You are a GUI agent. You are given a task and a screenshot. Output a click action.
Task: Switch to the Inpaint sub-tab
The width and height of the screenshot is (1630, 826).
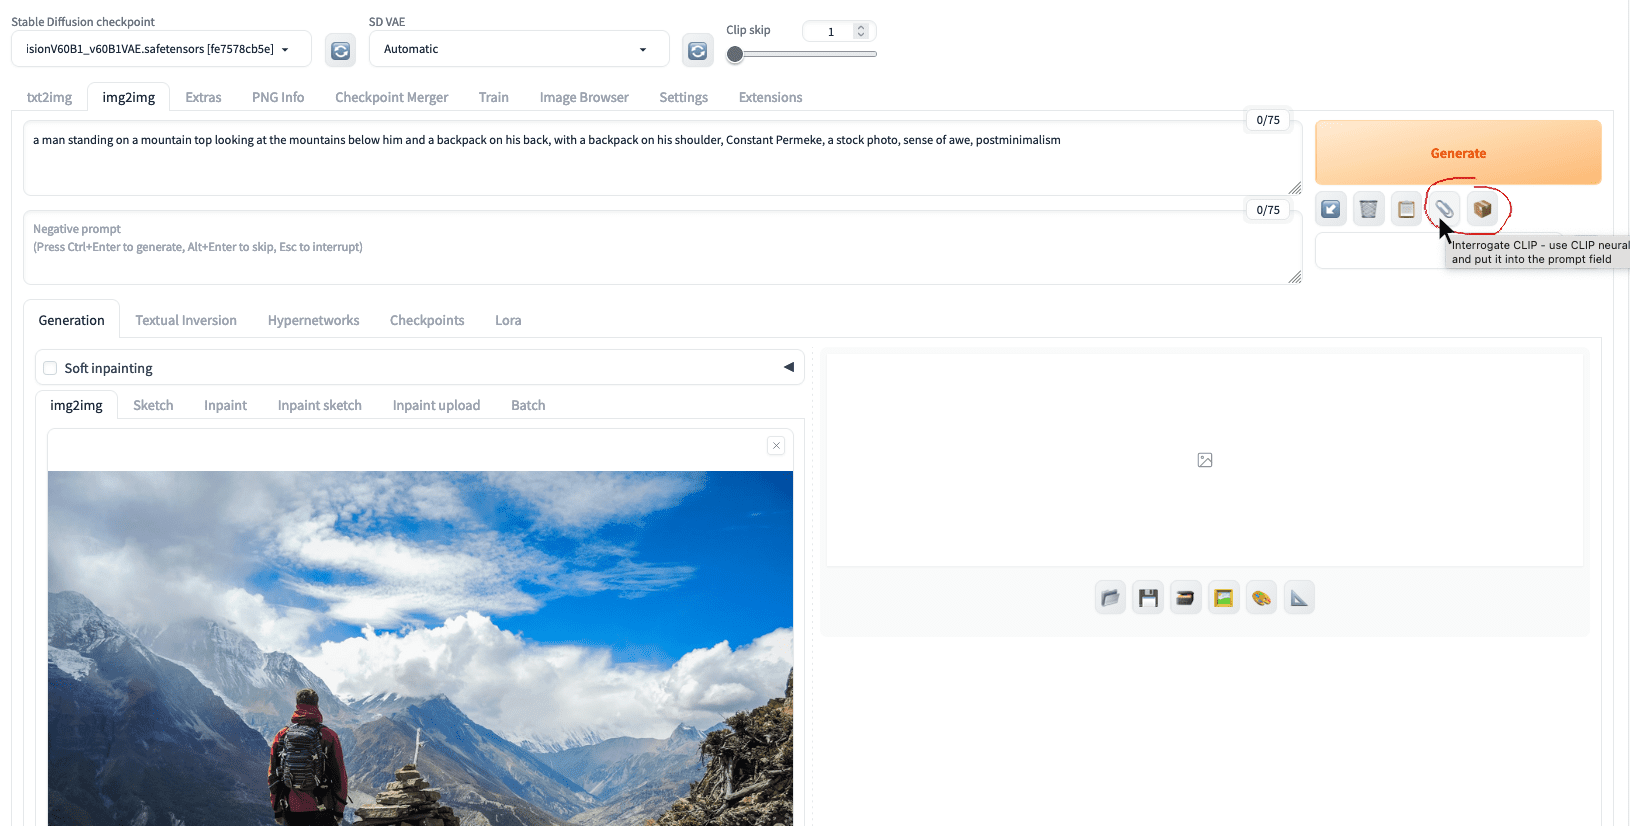225,405
